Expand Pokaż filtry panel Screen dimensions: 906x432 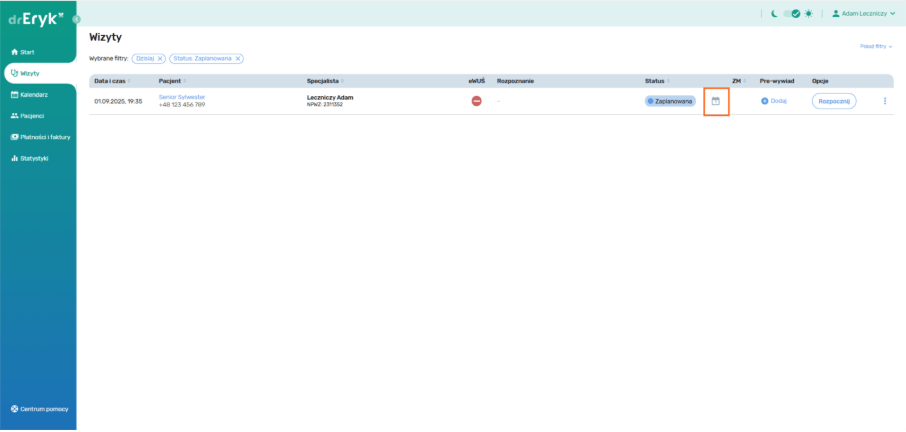[876, 46]
